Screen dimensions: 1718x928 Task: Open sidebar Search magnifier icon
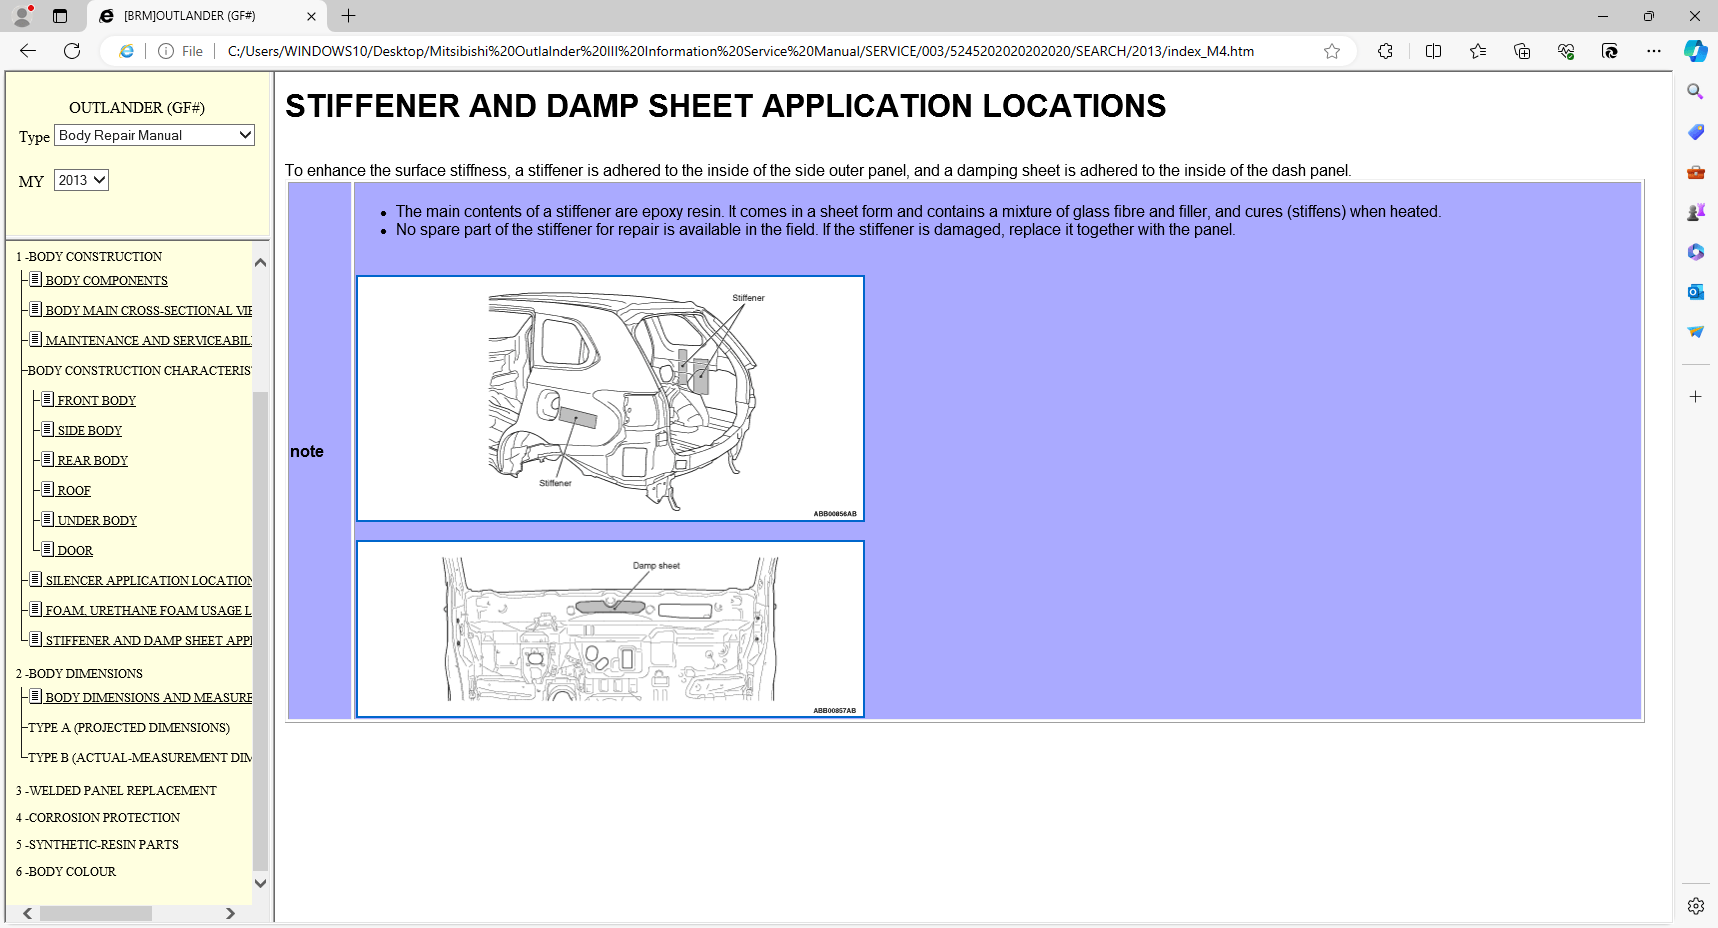coord(1695,92)
